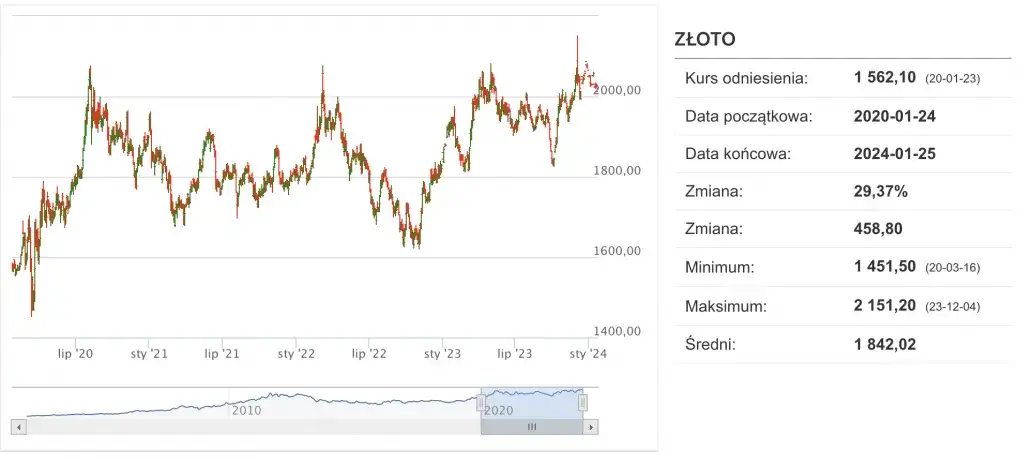Grab the left range selector handle

[479, 402]
